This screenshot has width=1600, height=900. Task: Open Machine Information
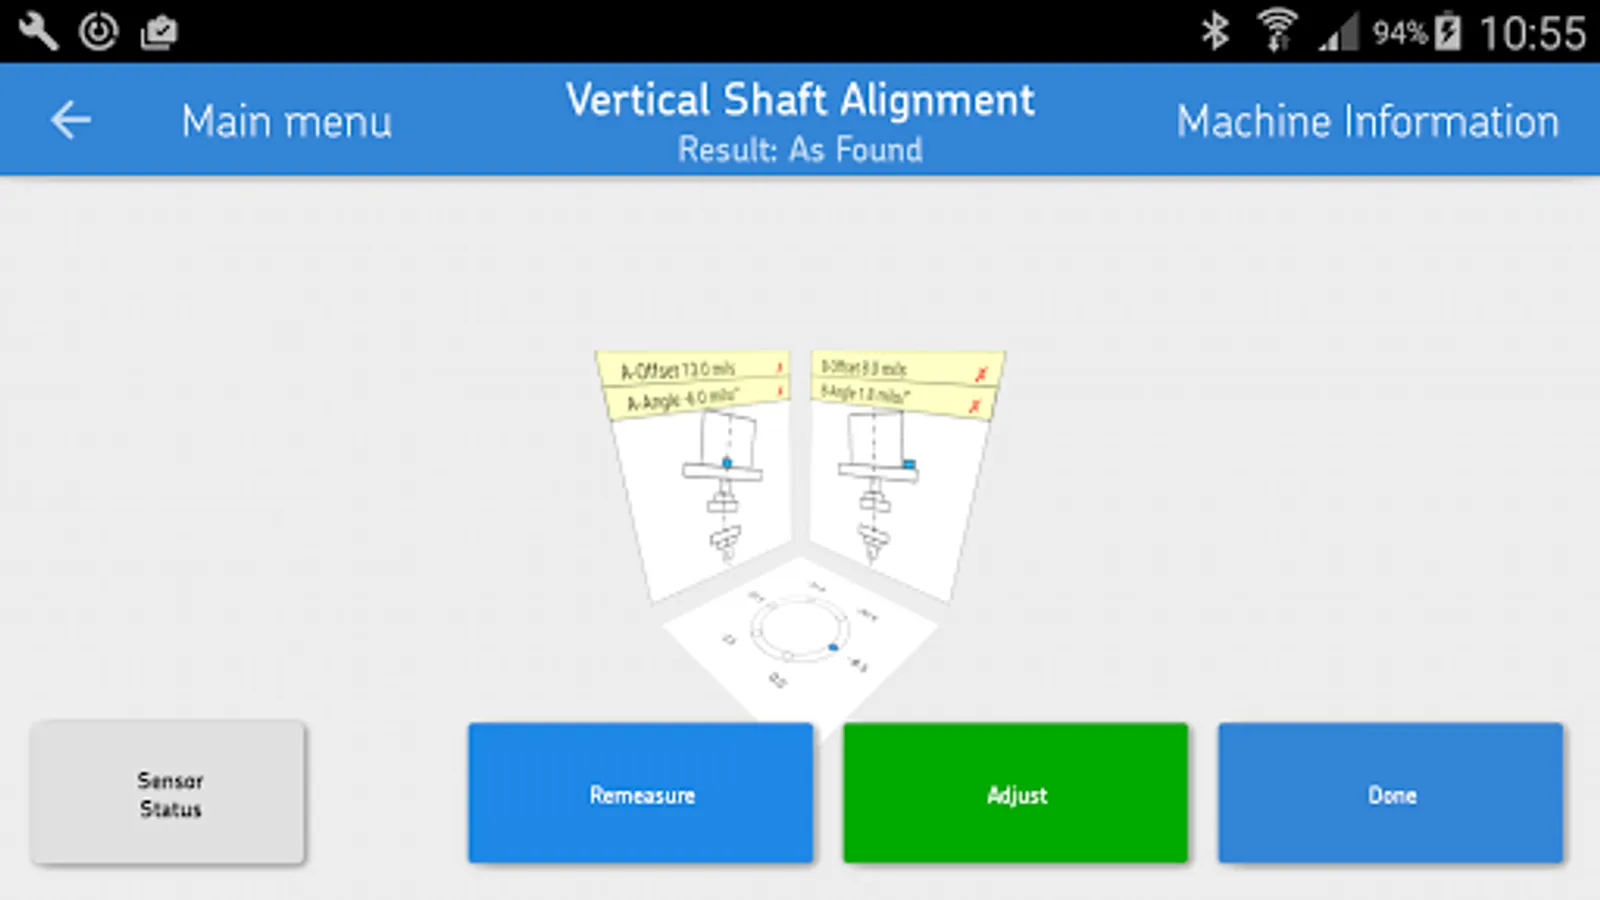[x=1367, y=122]
